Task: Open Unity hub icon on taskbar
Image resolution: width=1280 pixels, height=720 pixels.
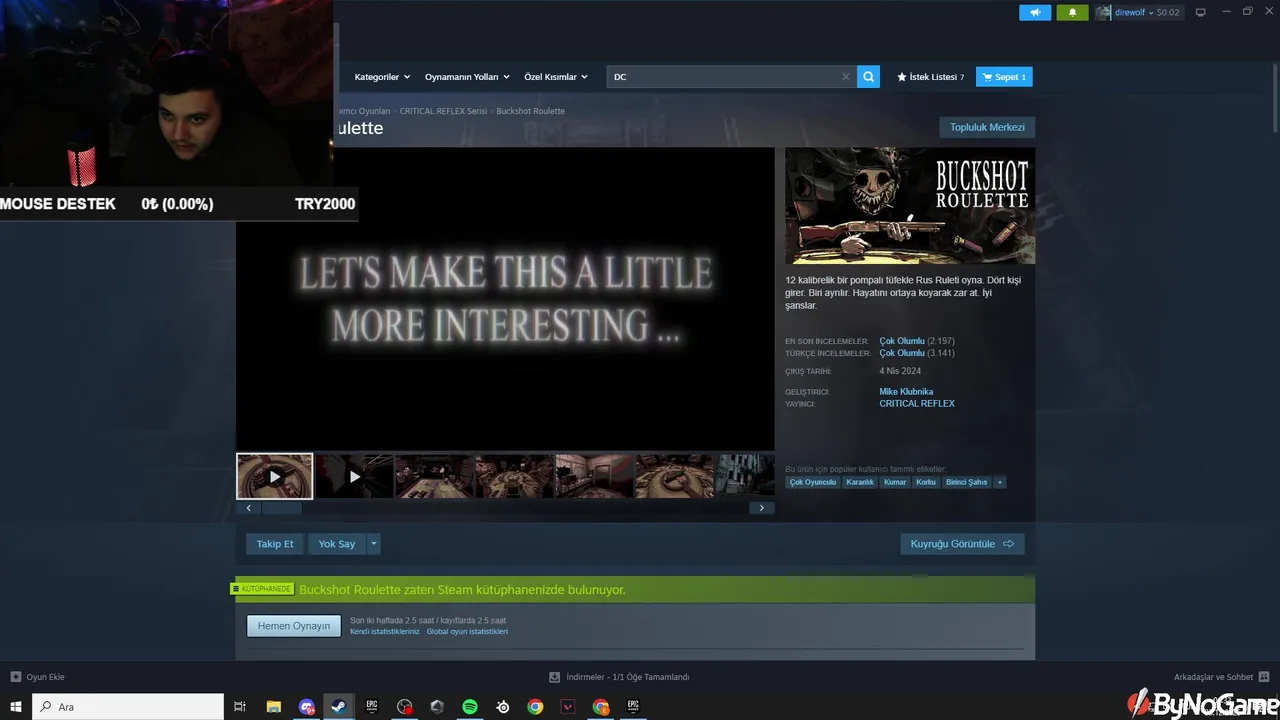Action: pos(437,707)
